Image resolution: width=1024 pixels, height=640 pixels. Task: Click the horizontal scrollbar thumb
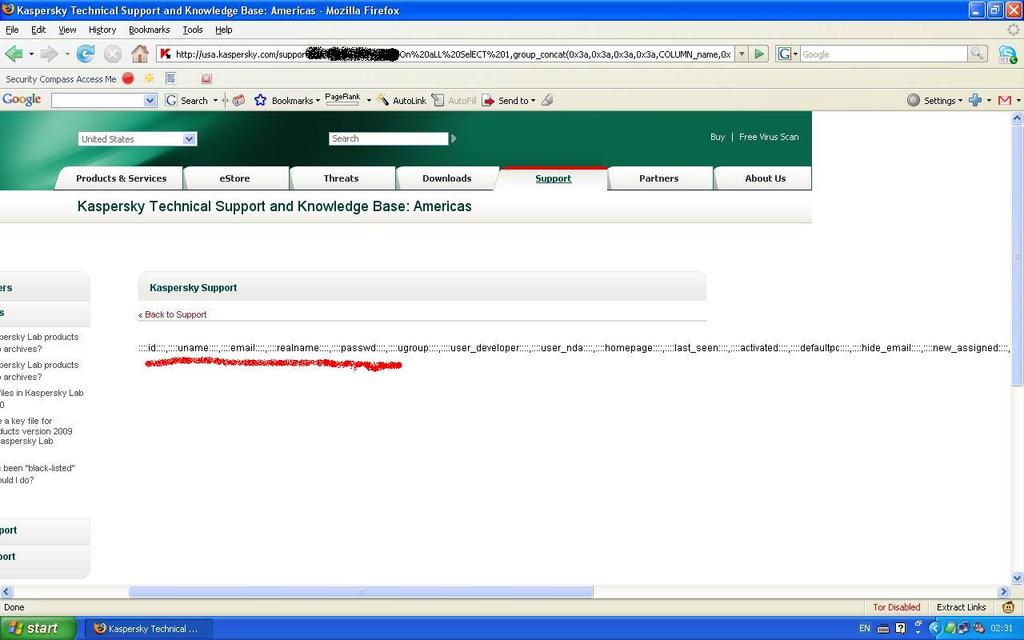tap(360, 592)
